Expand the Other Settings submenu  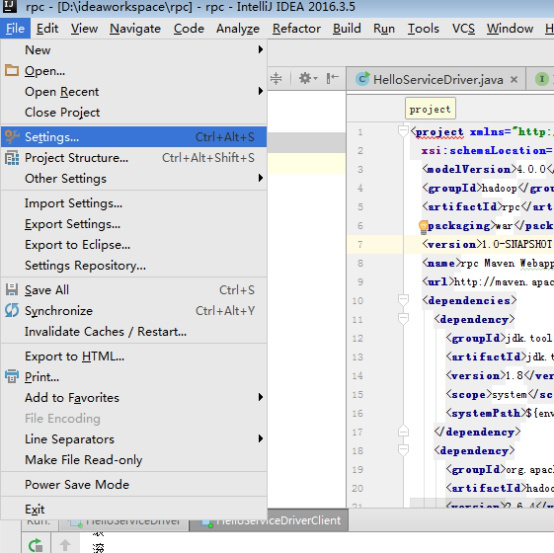tap(134, 178)
